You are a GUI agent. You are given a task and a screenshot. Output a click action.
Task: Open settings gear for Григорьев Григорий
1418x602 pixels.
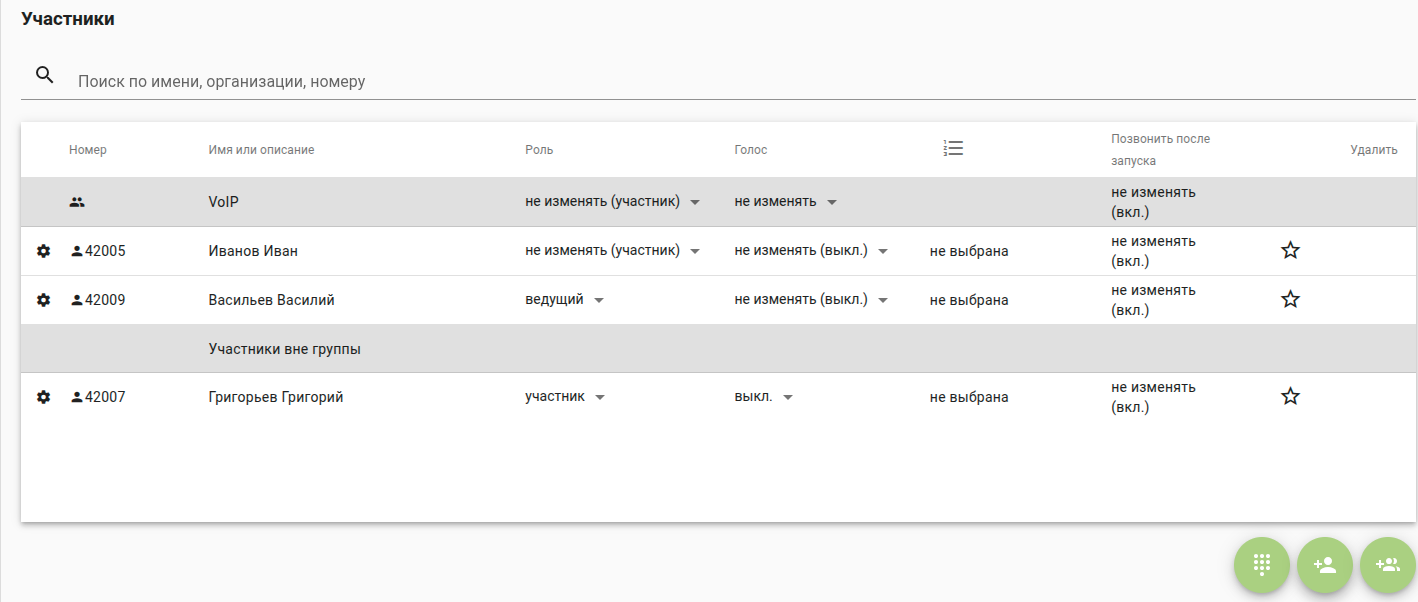tap(43, 397)
